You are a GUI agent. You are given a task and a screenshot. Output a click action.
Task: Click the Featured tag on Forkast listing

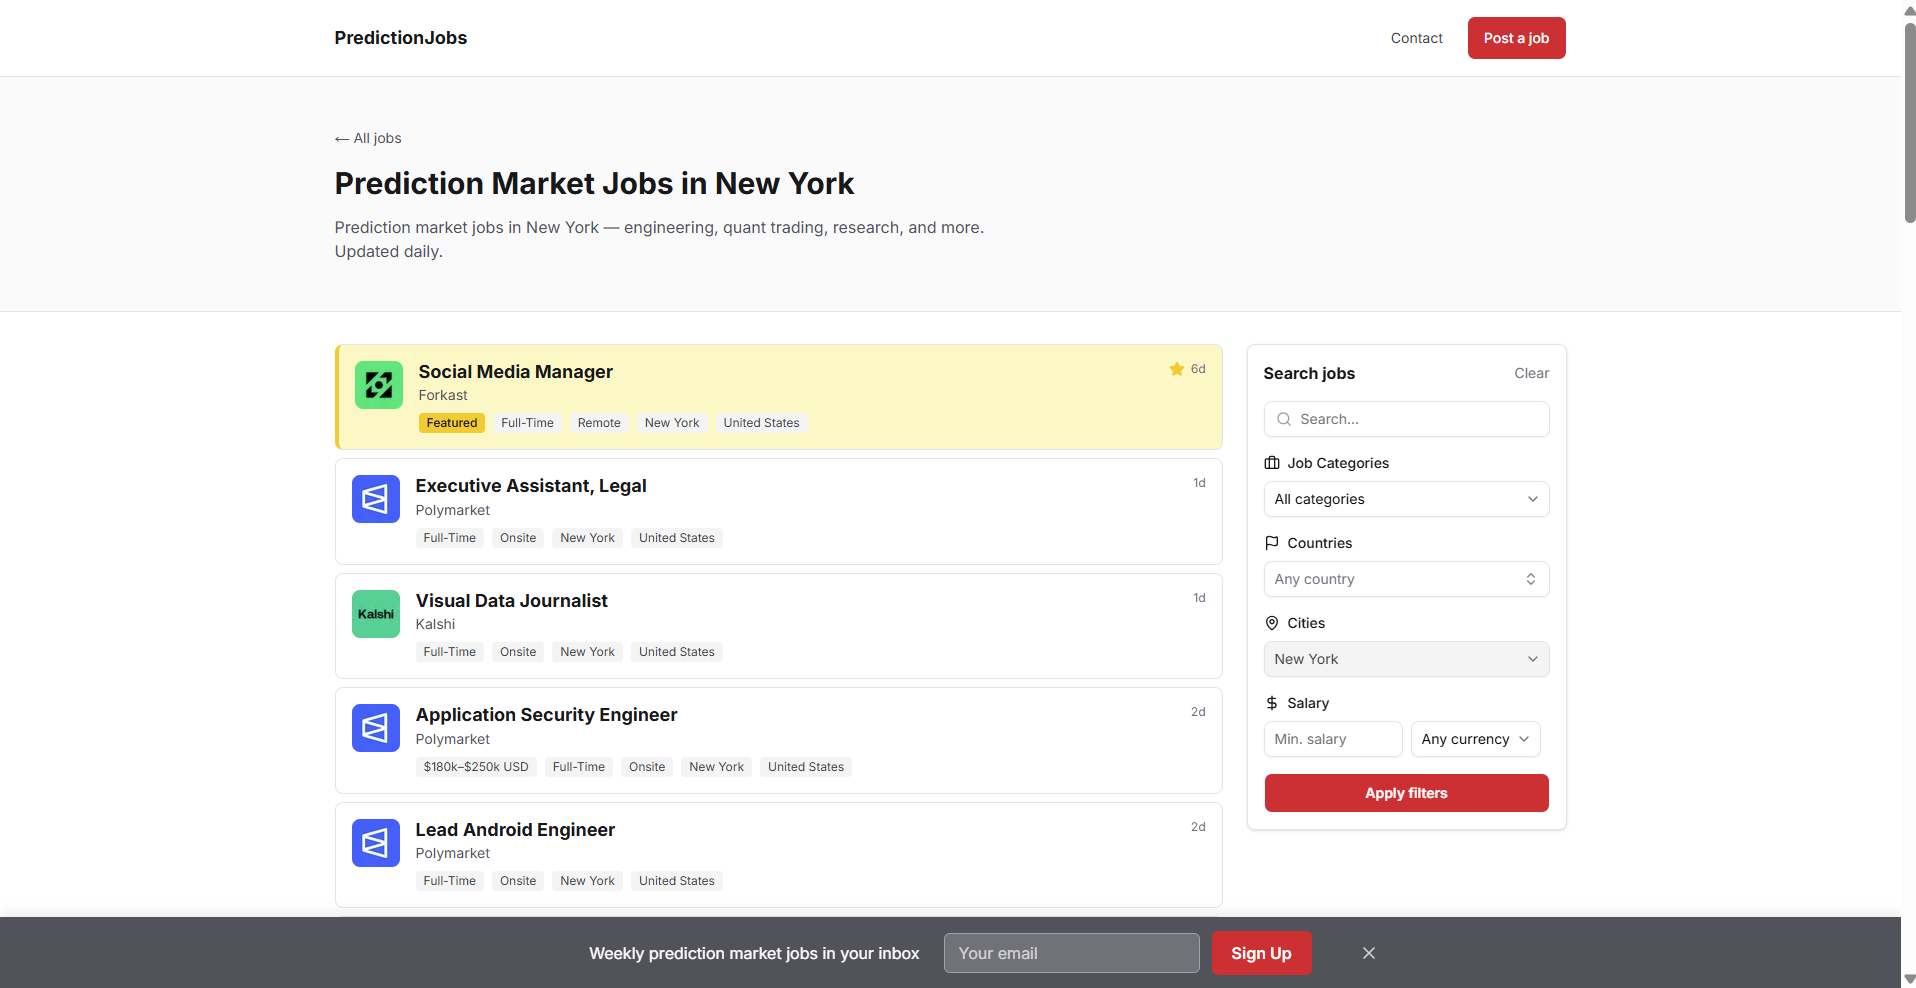tap(452, 423)
